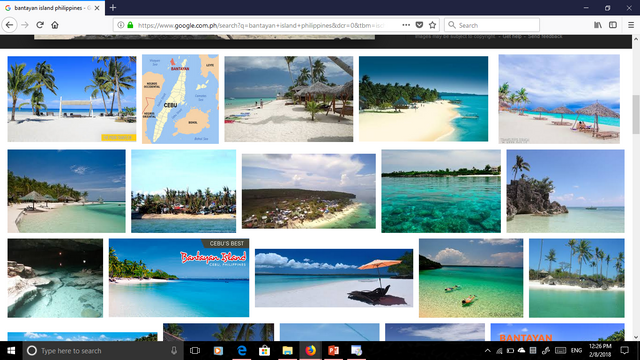Open File Explorer from the taskbar
The width and height of the screenshot is (640, 360).
(287, 351)
